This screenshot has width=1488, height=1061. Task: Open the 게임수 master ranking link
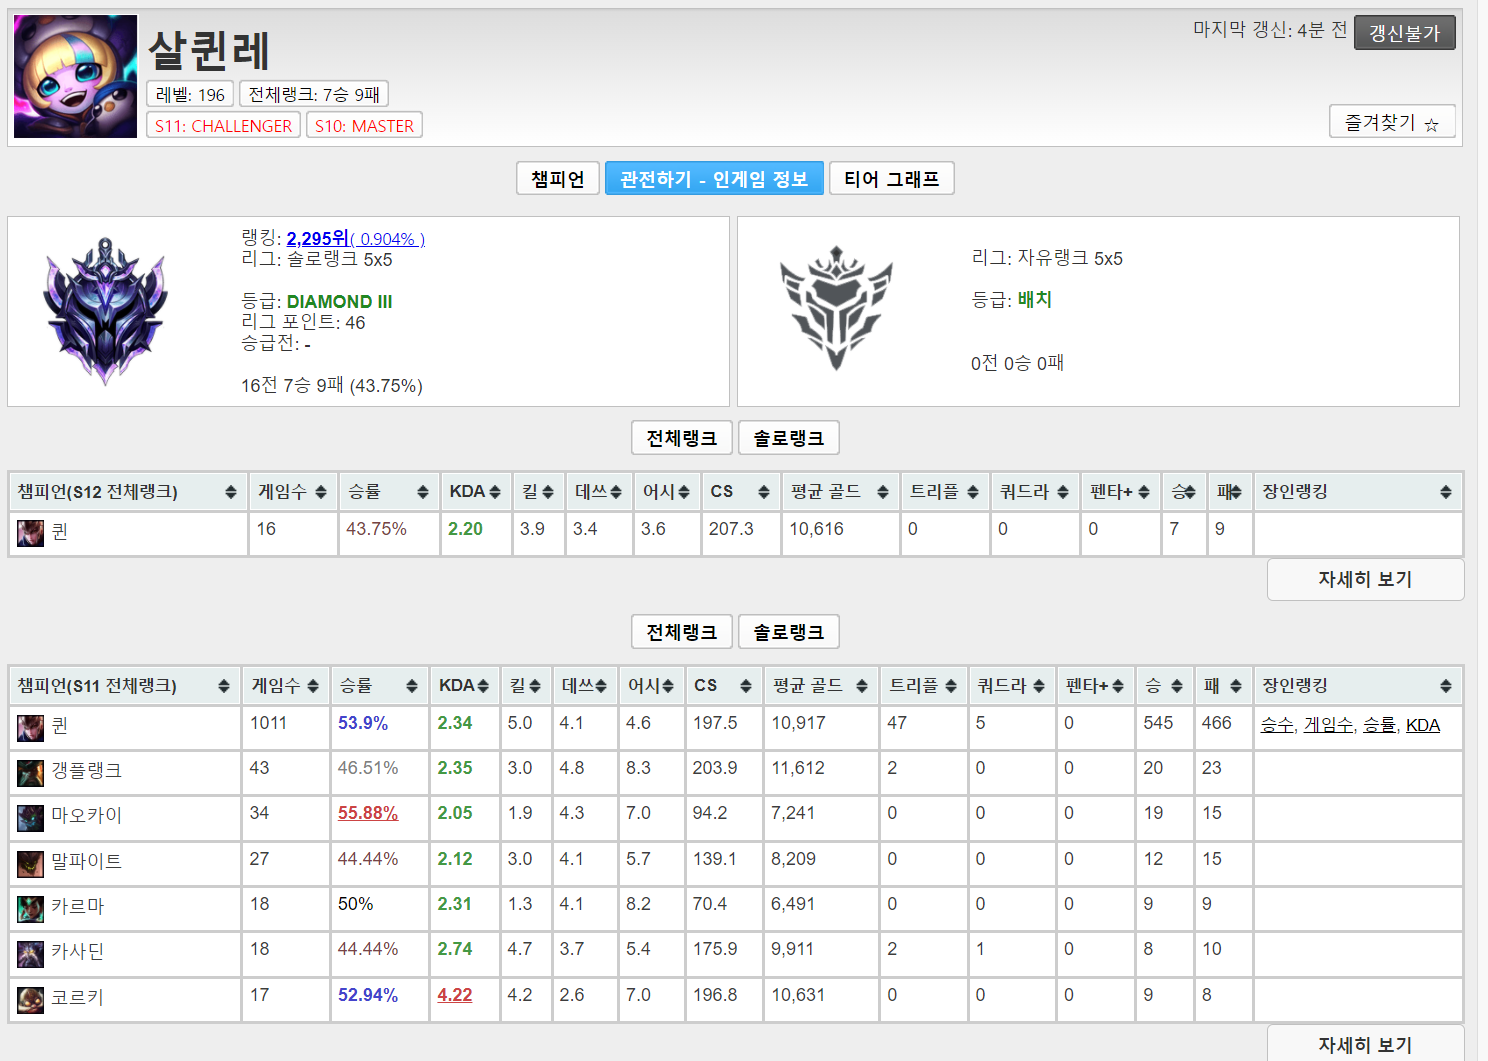tap(1328, 725)
